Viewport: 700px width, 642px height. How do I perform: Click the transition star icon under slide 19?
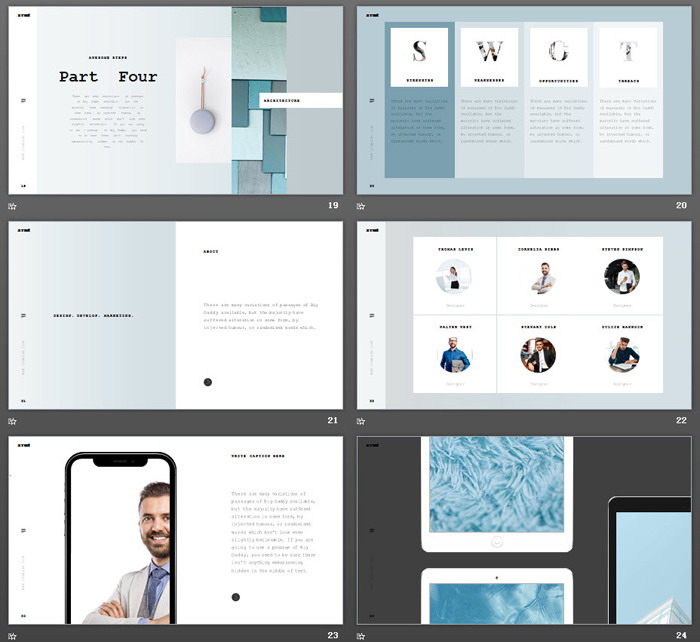click(x=13, y=206)
